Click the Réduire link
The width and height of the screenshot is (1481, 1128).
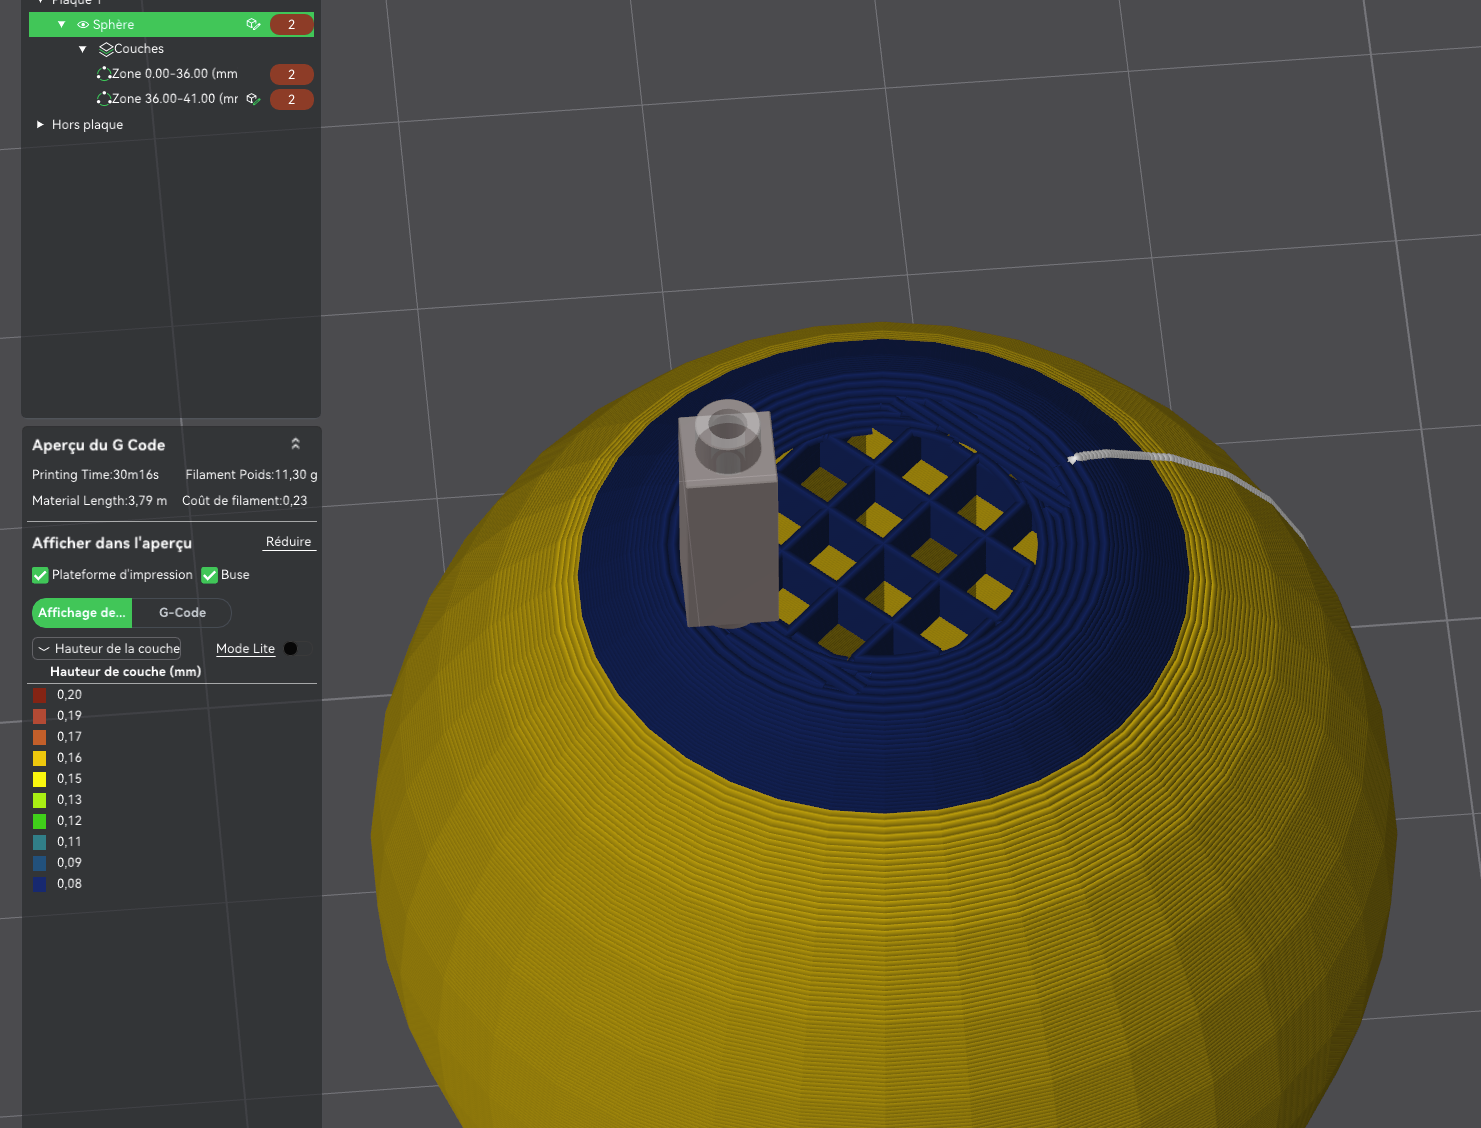click(289, 542)
